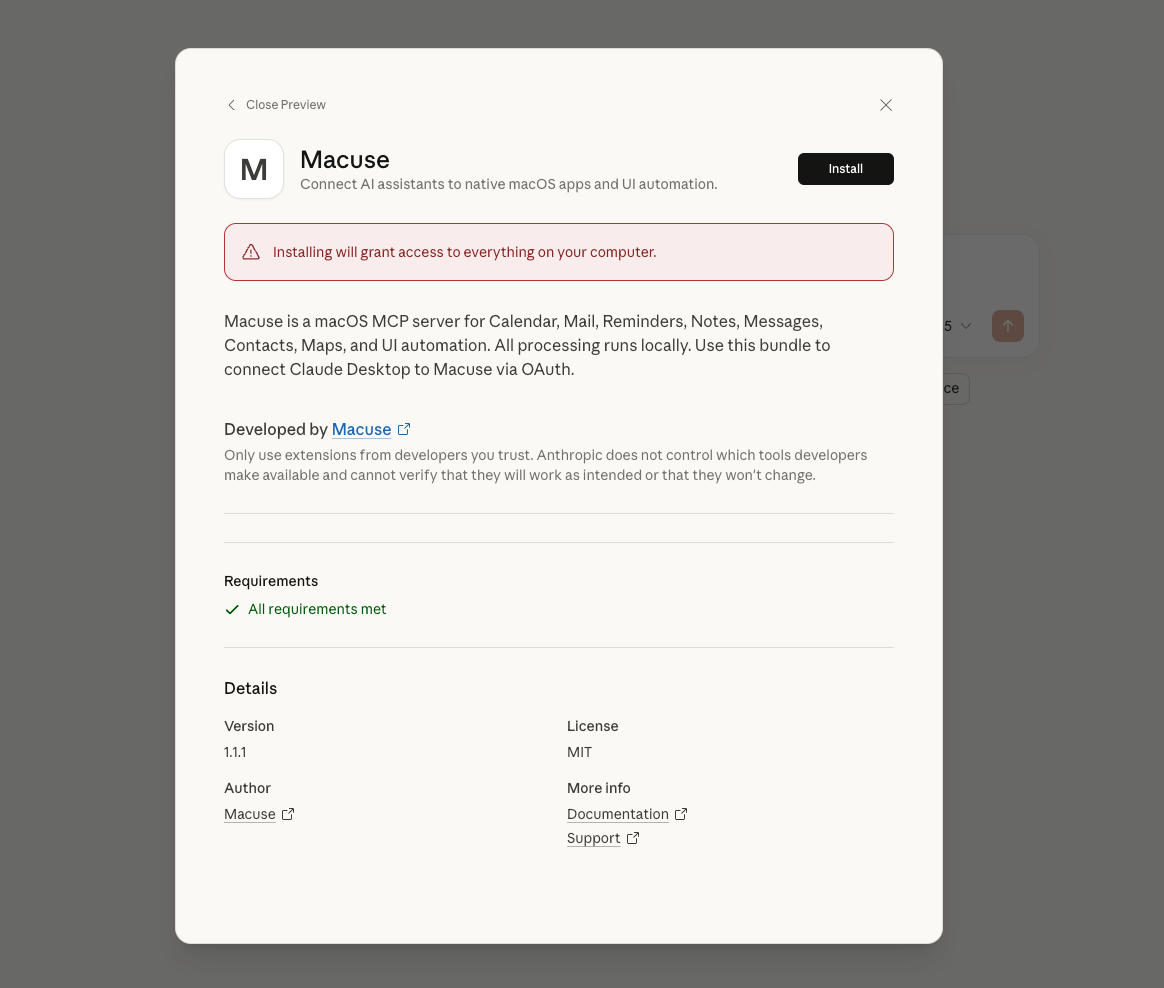Open the Macuse developer link
Viewport: 1164px width, 988px height.
pos(361,429)
